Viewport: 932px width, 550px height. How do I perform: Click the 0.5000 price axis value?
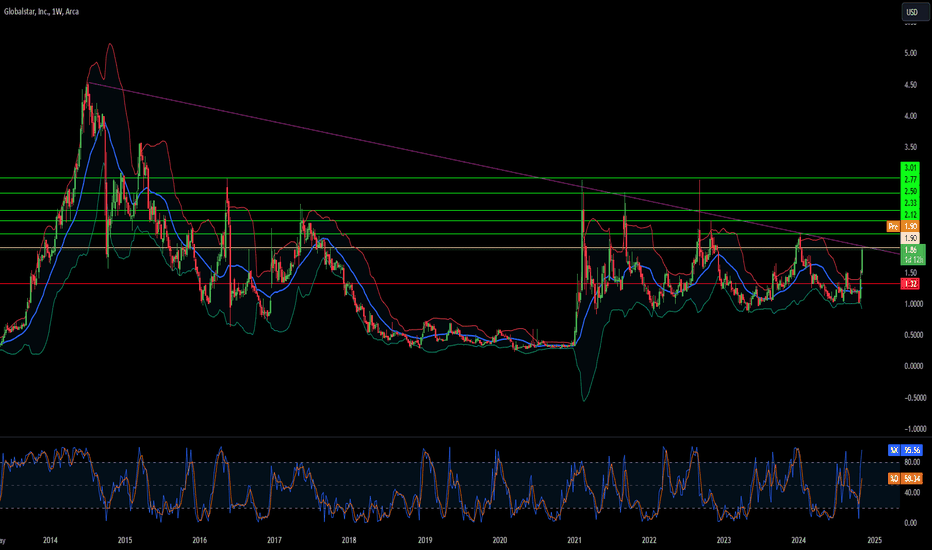[x=914, y=335]
